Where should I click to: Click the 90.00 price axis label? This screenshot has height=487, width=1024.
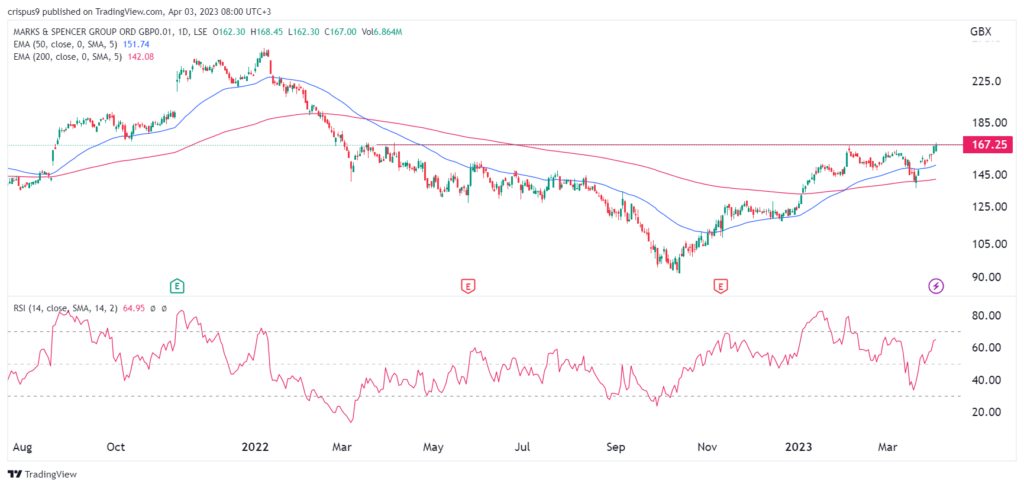(x=987, y=277)
